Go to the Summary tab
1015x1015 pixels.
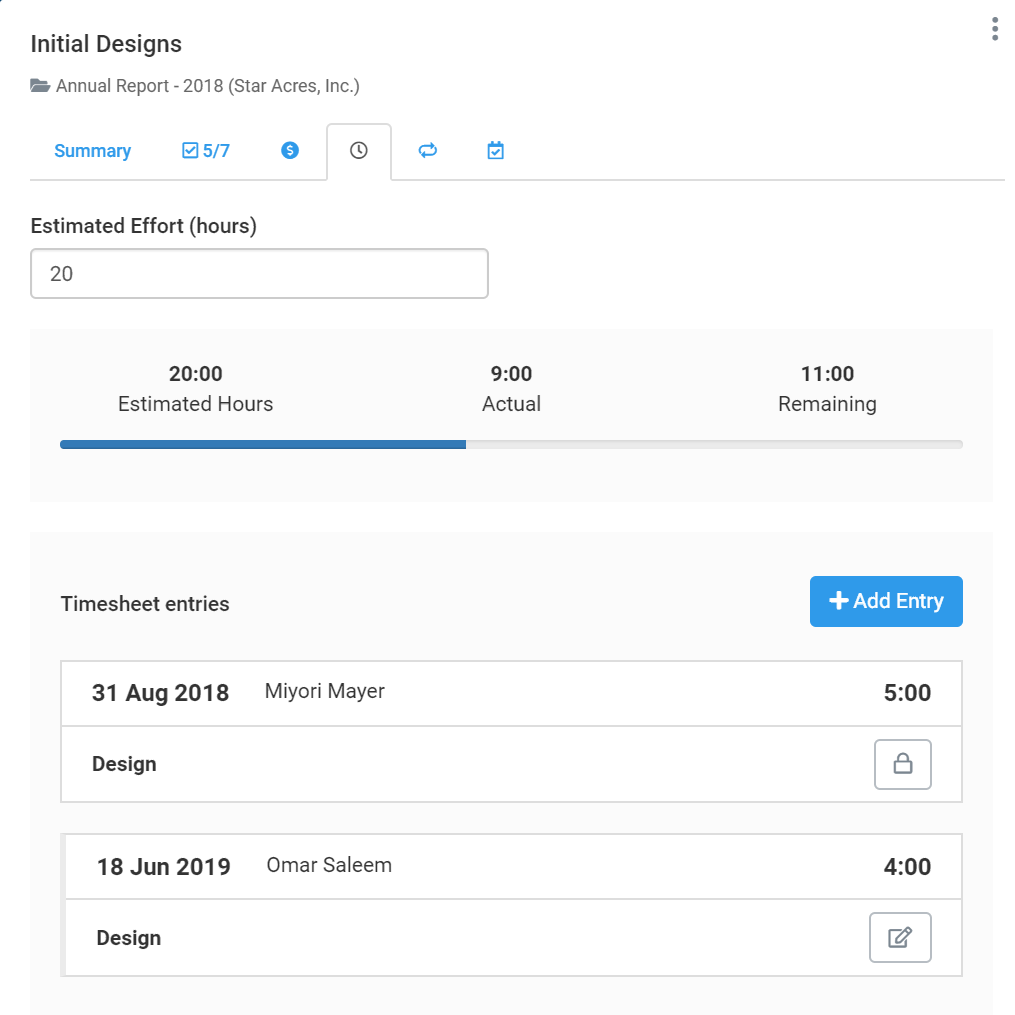(93, 151)
